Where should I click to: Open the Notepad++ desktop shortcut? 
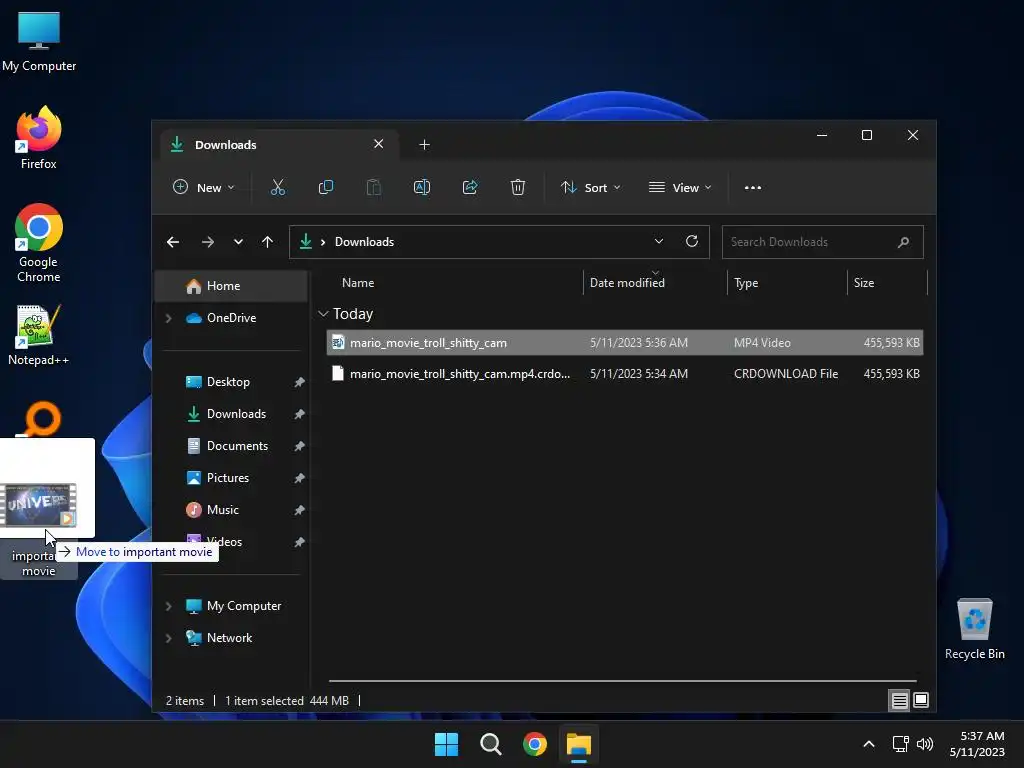pyautogui.click(x=39, y=335)
